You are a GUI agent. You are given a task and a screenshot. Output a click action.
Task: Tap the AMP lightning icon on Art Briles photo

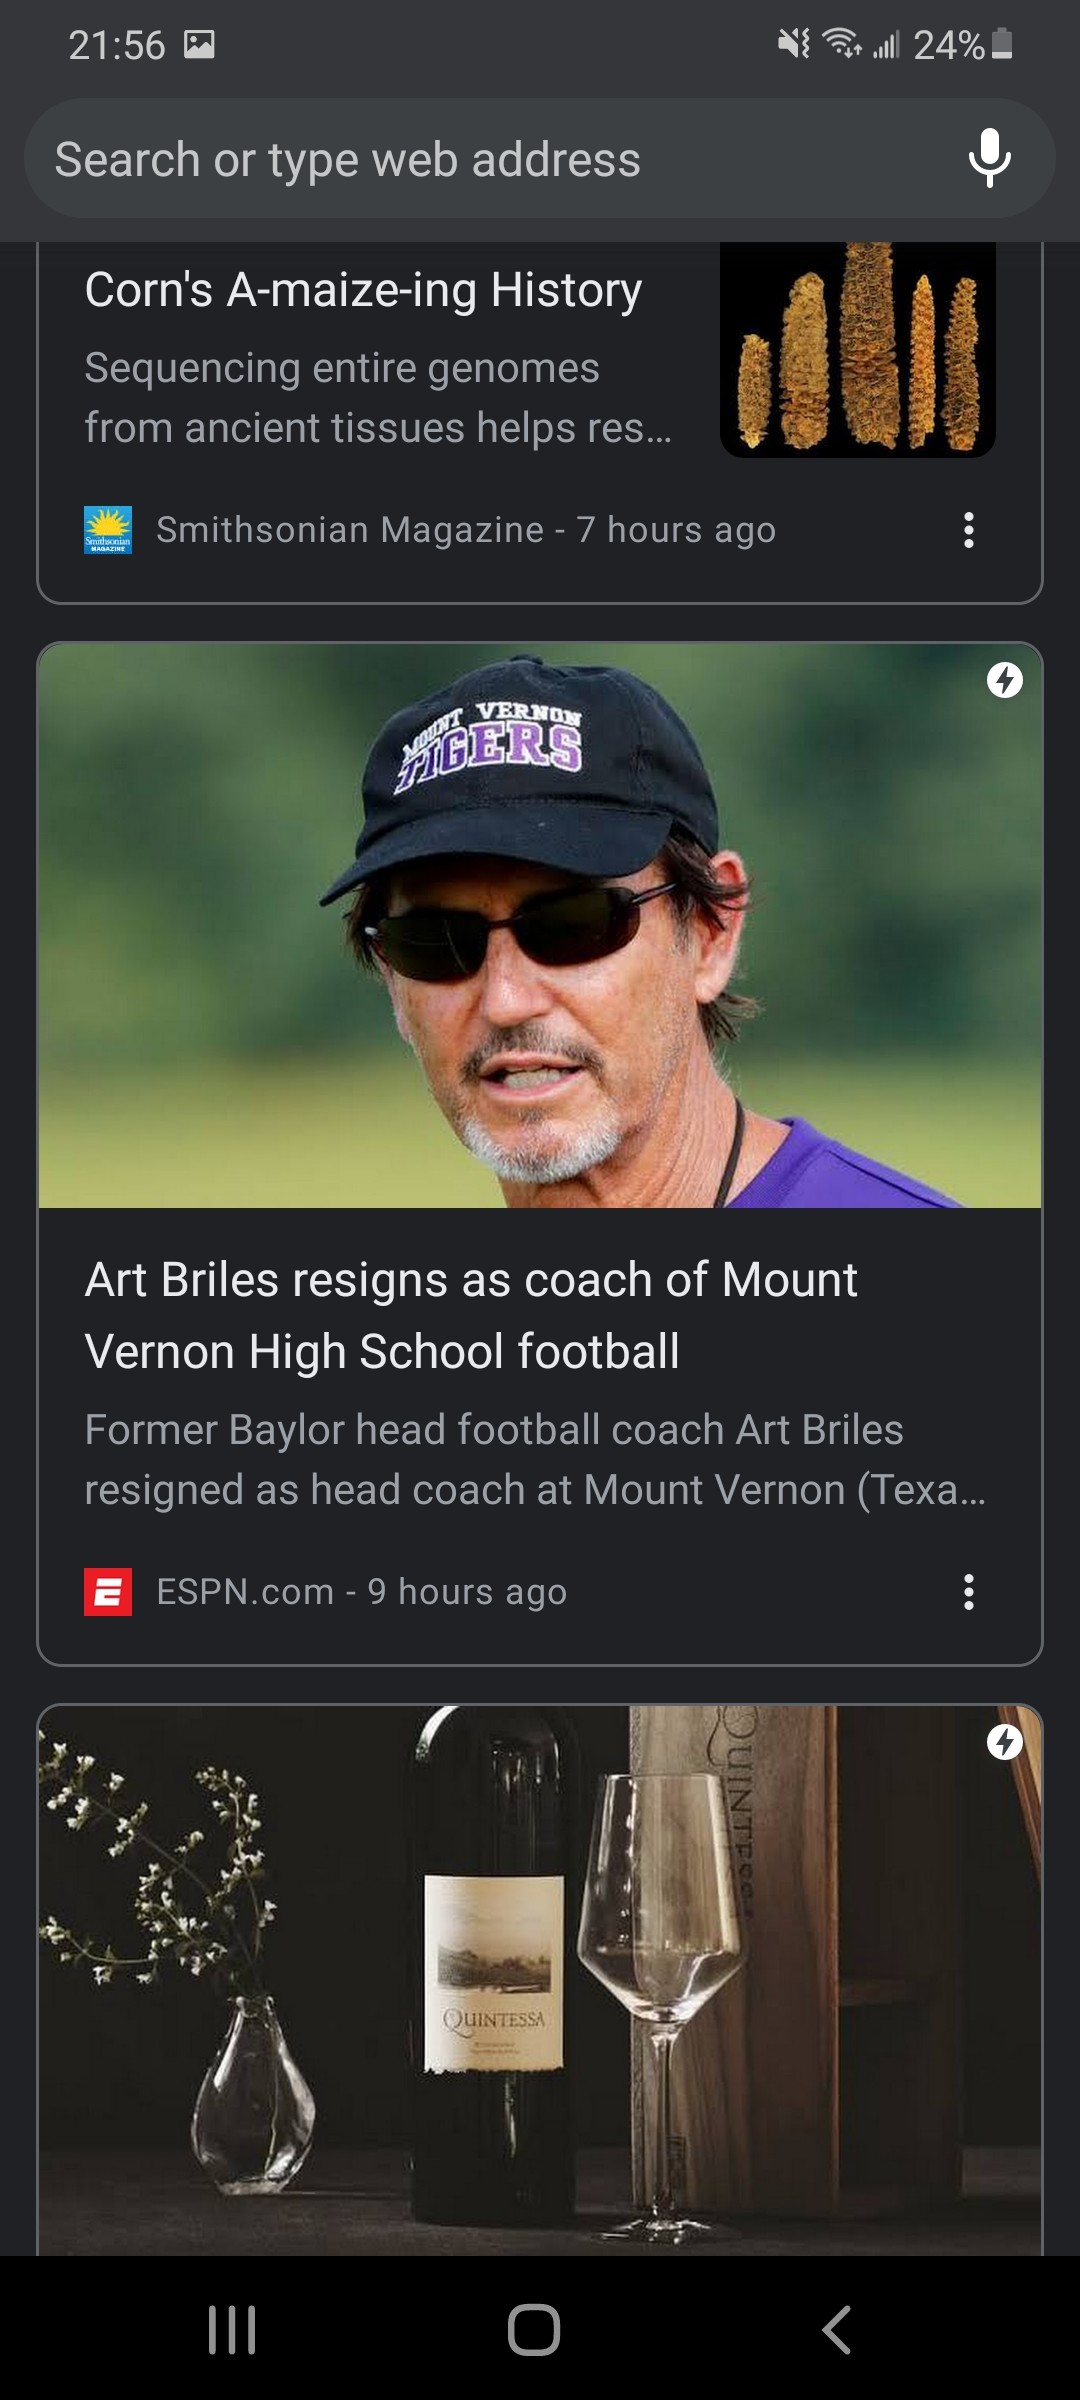pyautogui.click(x=1004, y=681)
